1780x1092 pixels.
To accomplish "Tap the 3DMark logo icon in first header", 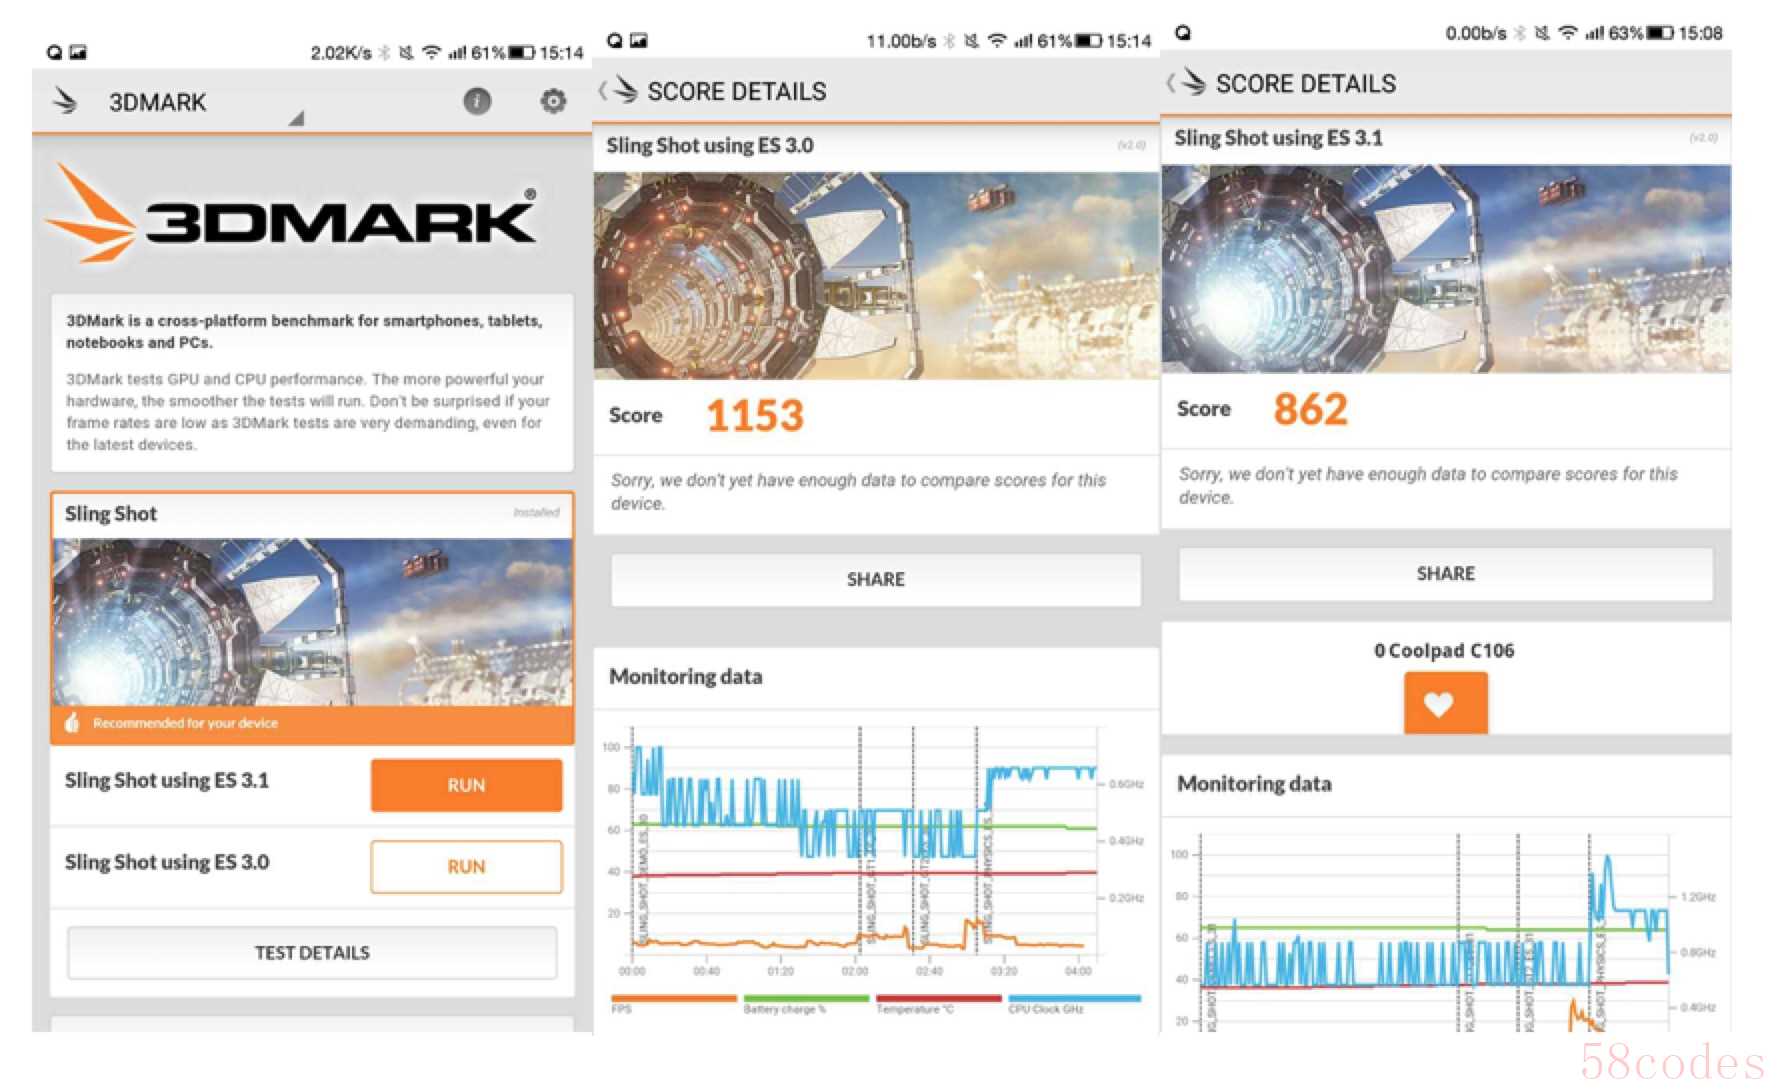I will point(66,101).
